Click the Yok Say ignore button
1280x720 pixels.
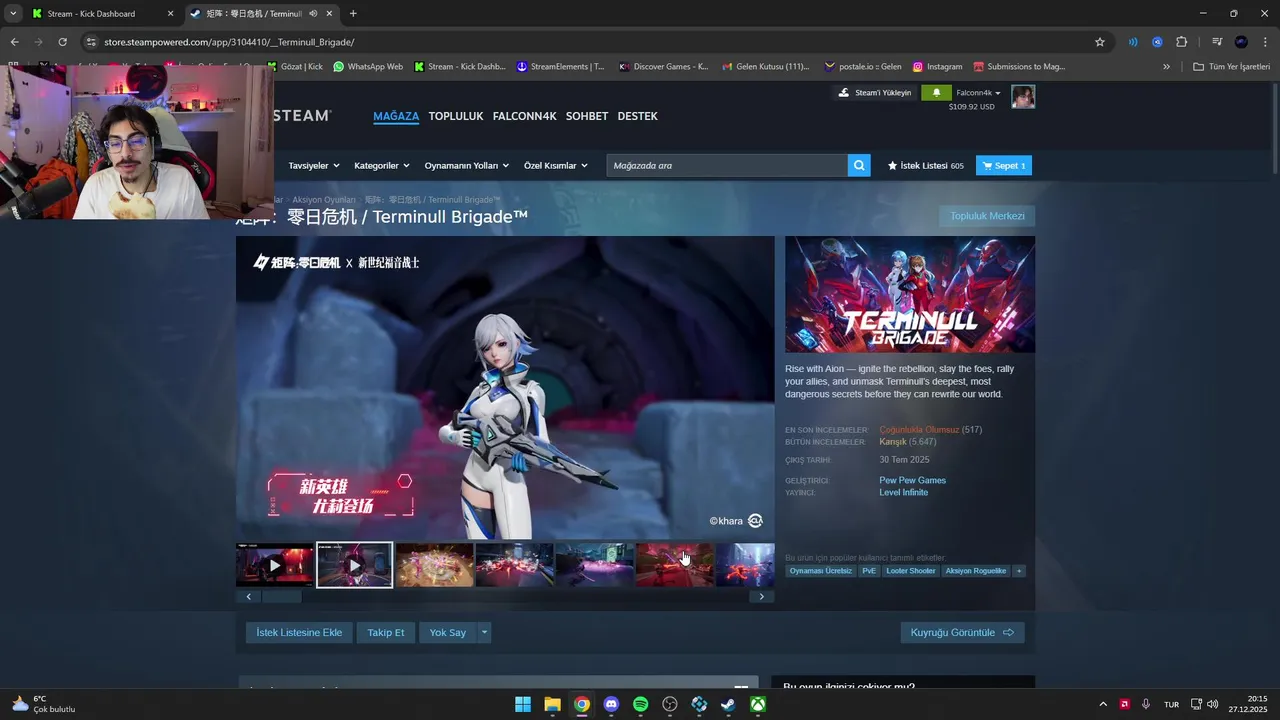[448, 632]
